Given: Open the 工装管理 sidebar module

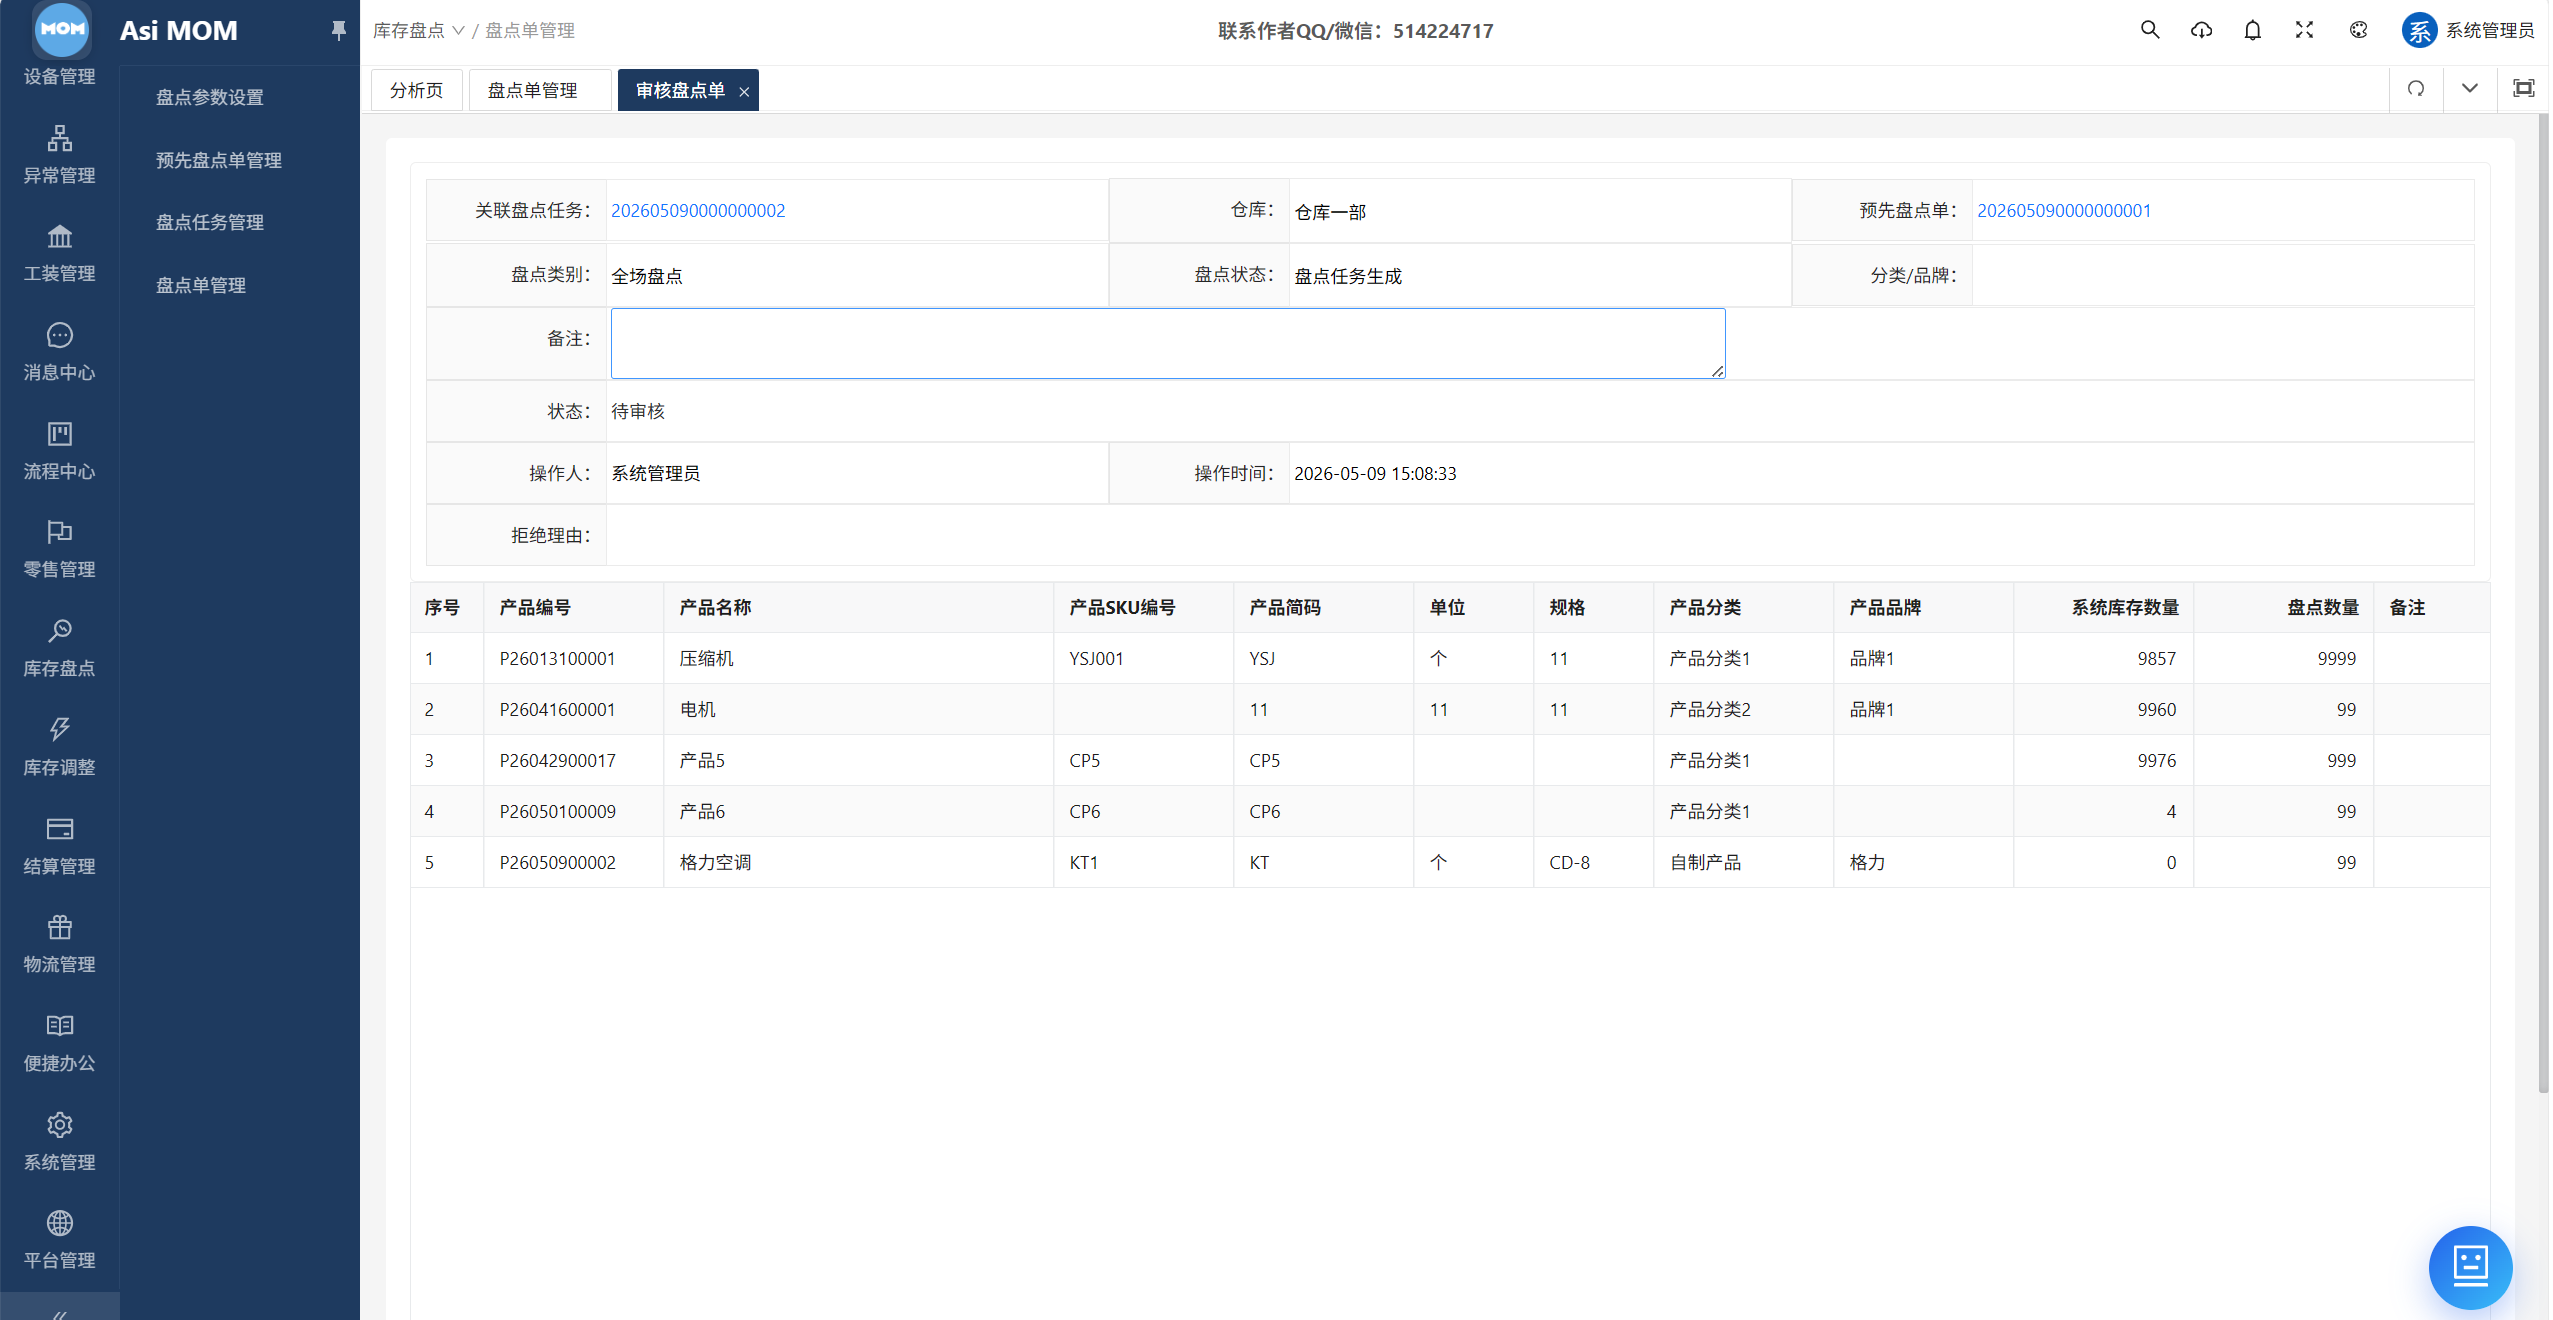Looking at the screenshot, I should click(59, 253).
